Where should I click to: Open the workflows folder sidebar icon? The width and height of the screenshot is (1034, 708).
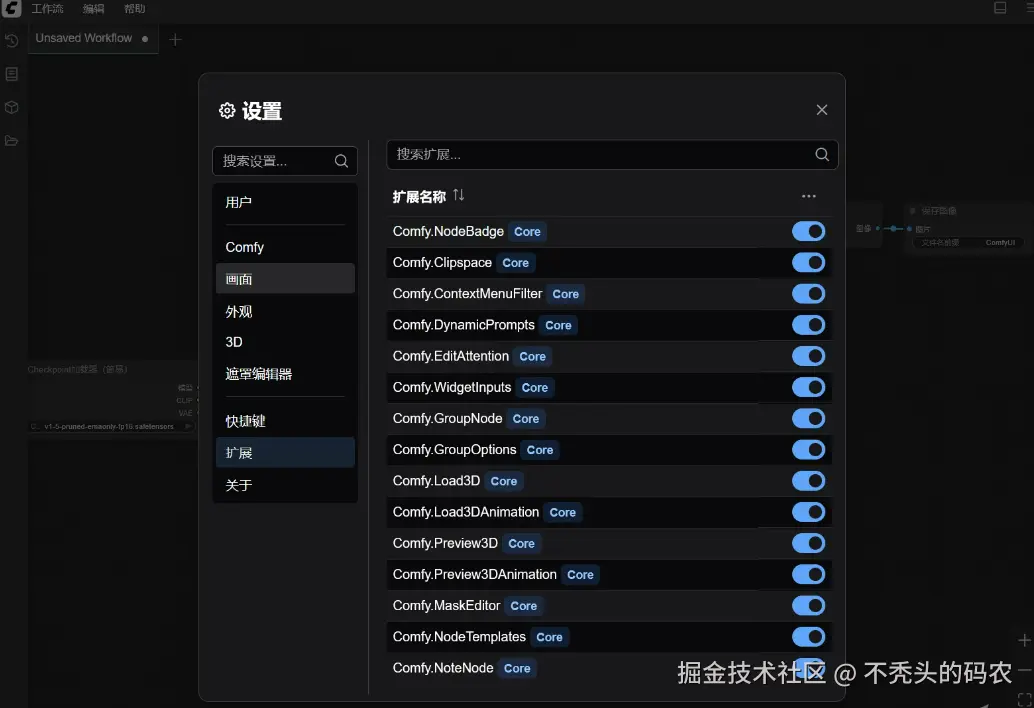click(11, 140)
